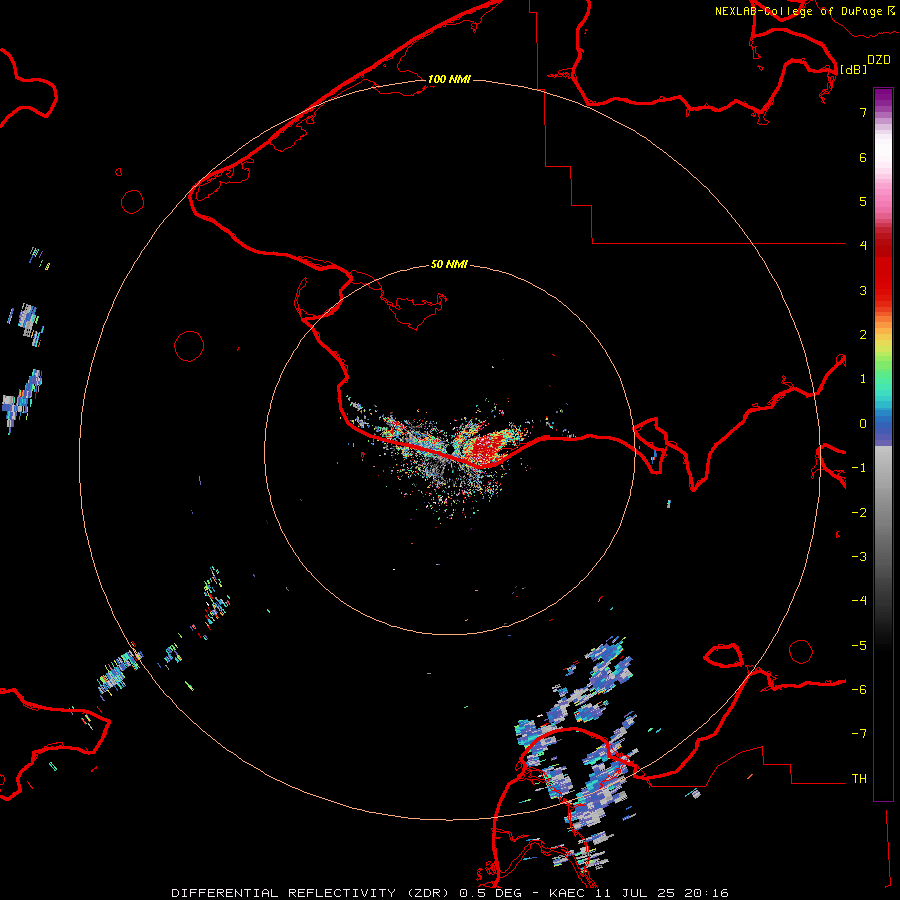
Task: Click the -6 value on the dB scale
Action: pyautogui.click(x=859, y=690)
